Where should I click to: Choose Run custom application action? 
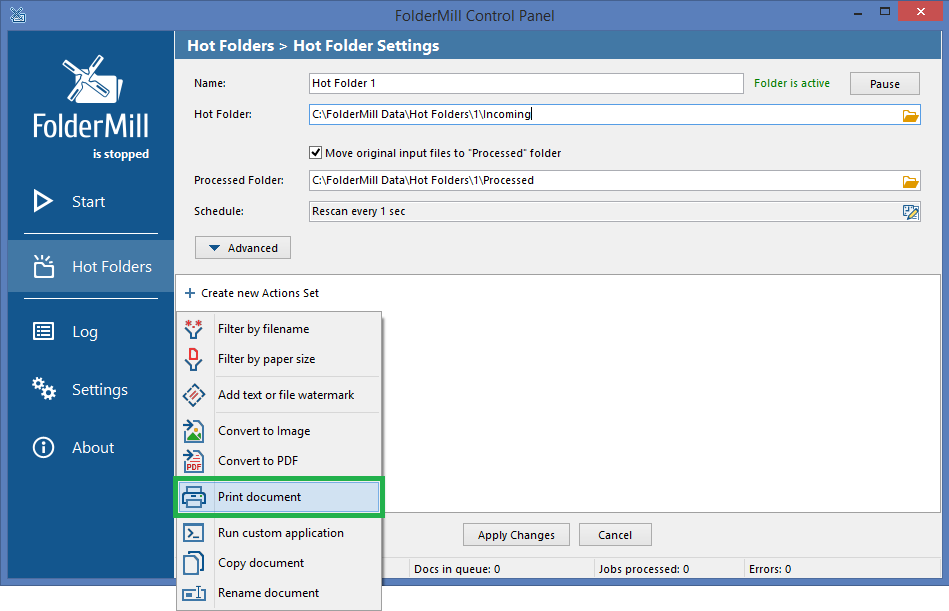click(x=279, y=533)
